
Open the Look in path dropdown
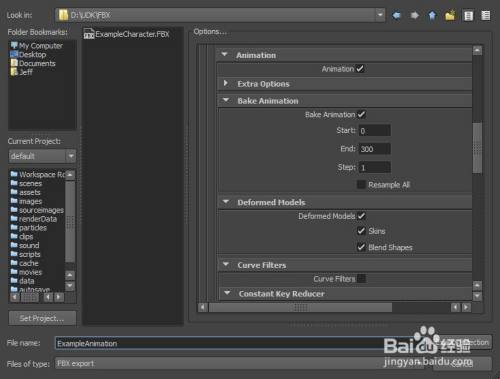pyautogui.click(x=380, y=15)
